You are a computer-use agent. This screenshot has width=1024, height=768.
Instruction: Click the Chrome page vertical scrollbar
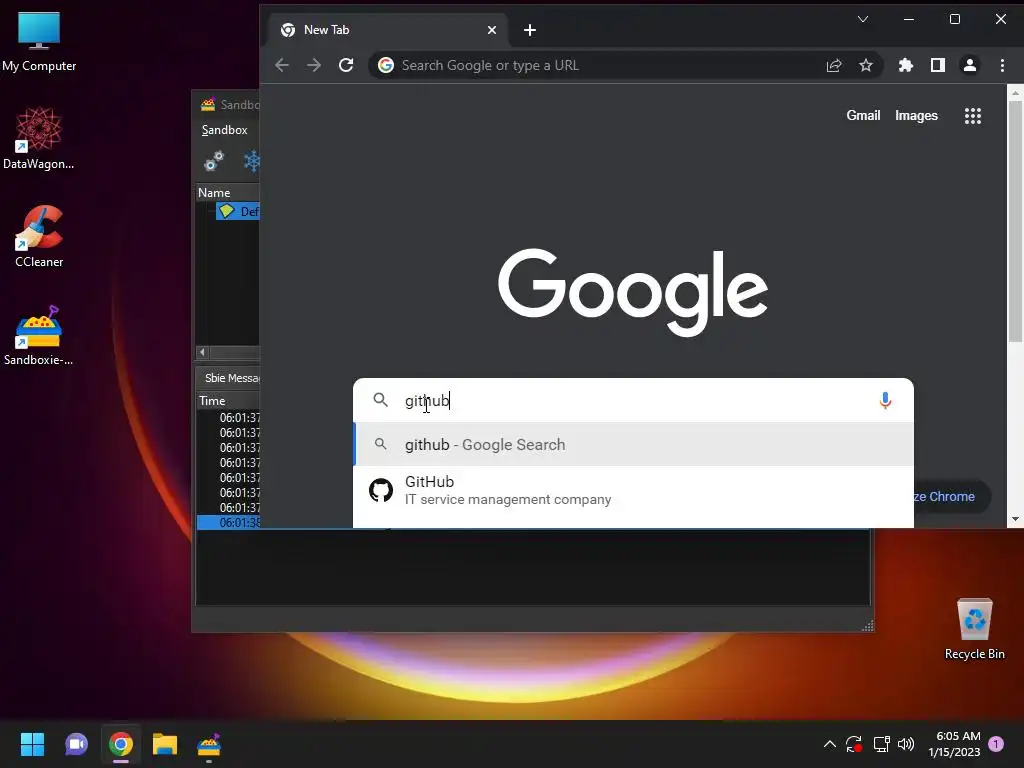point(1016,222)
